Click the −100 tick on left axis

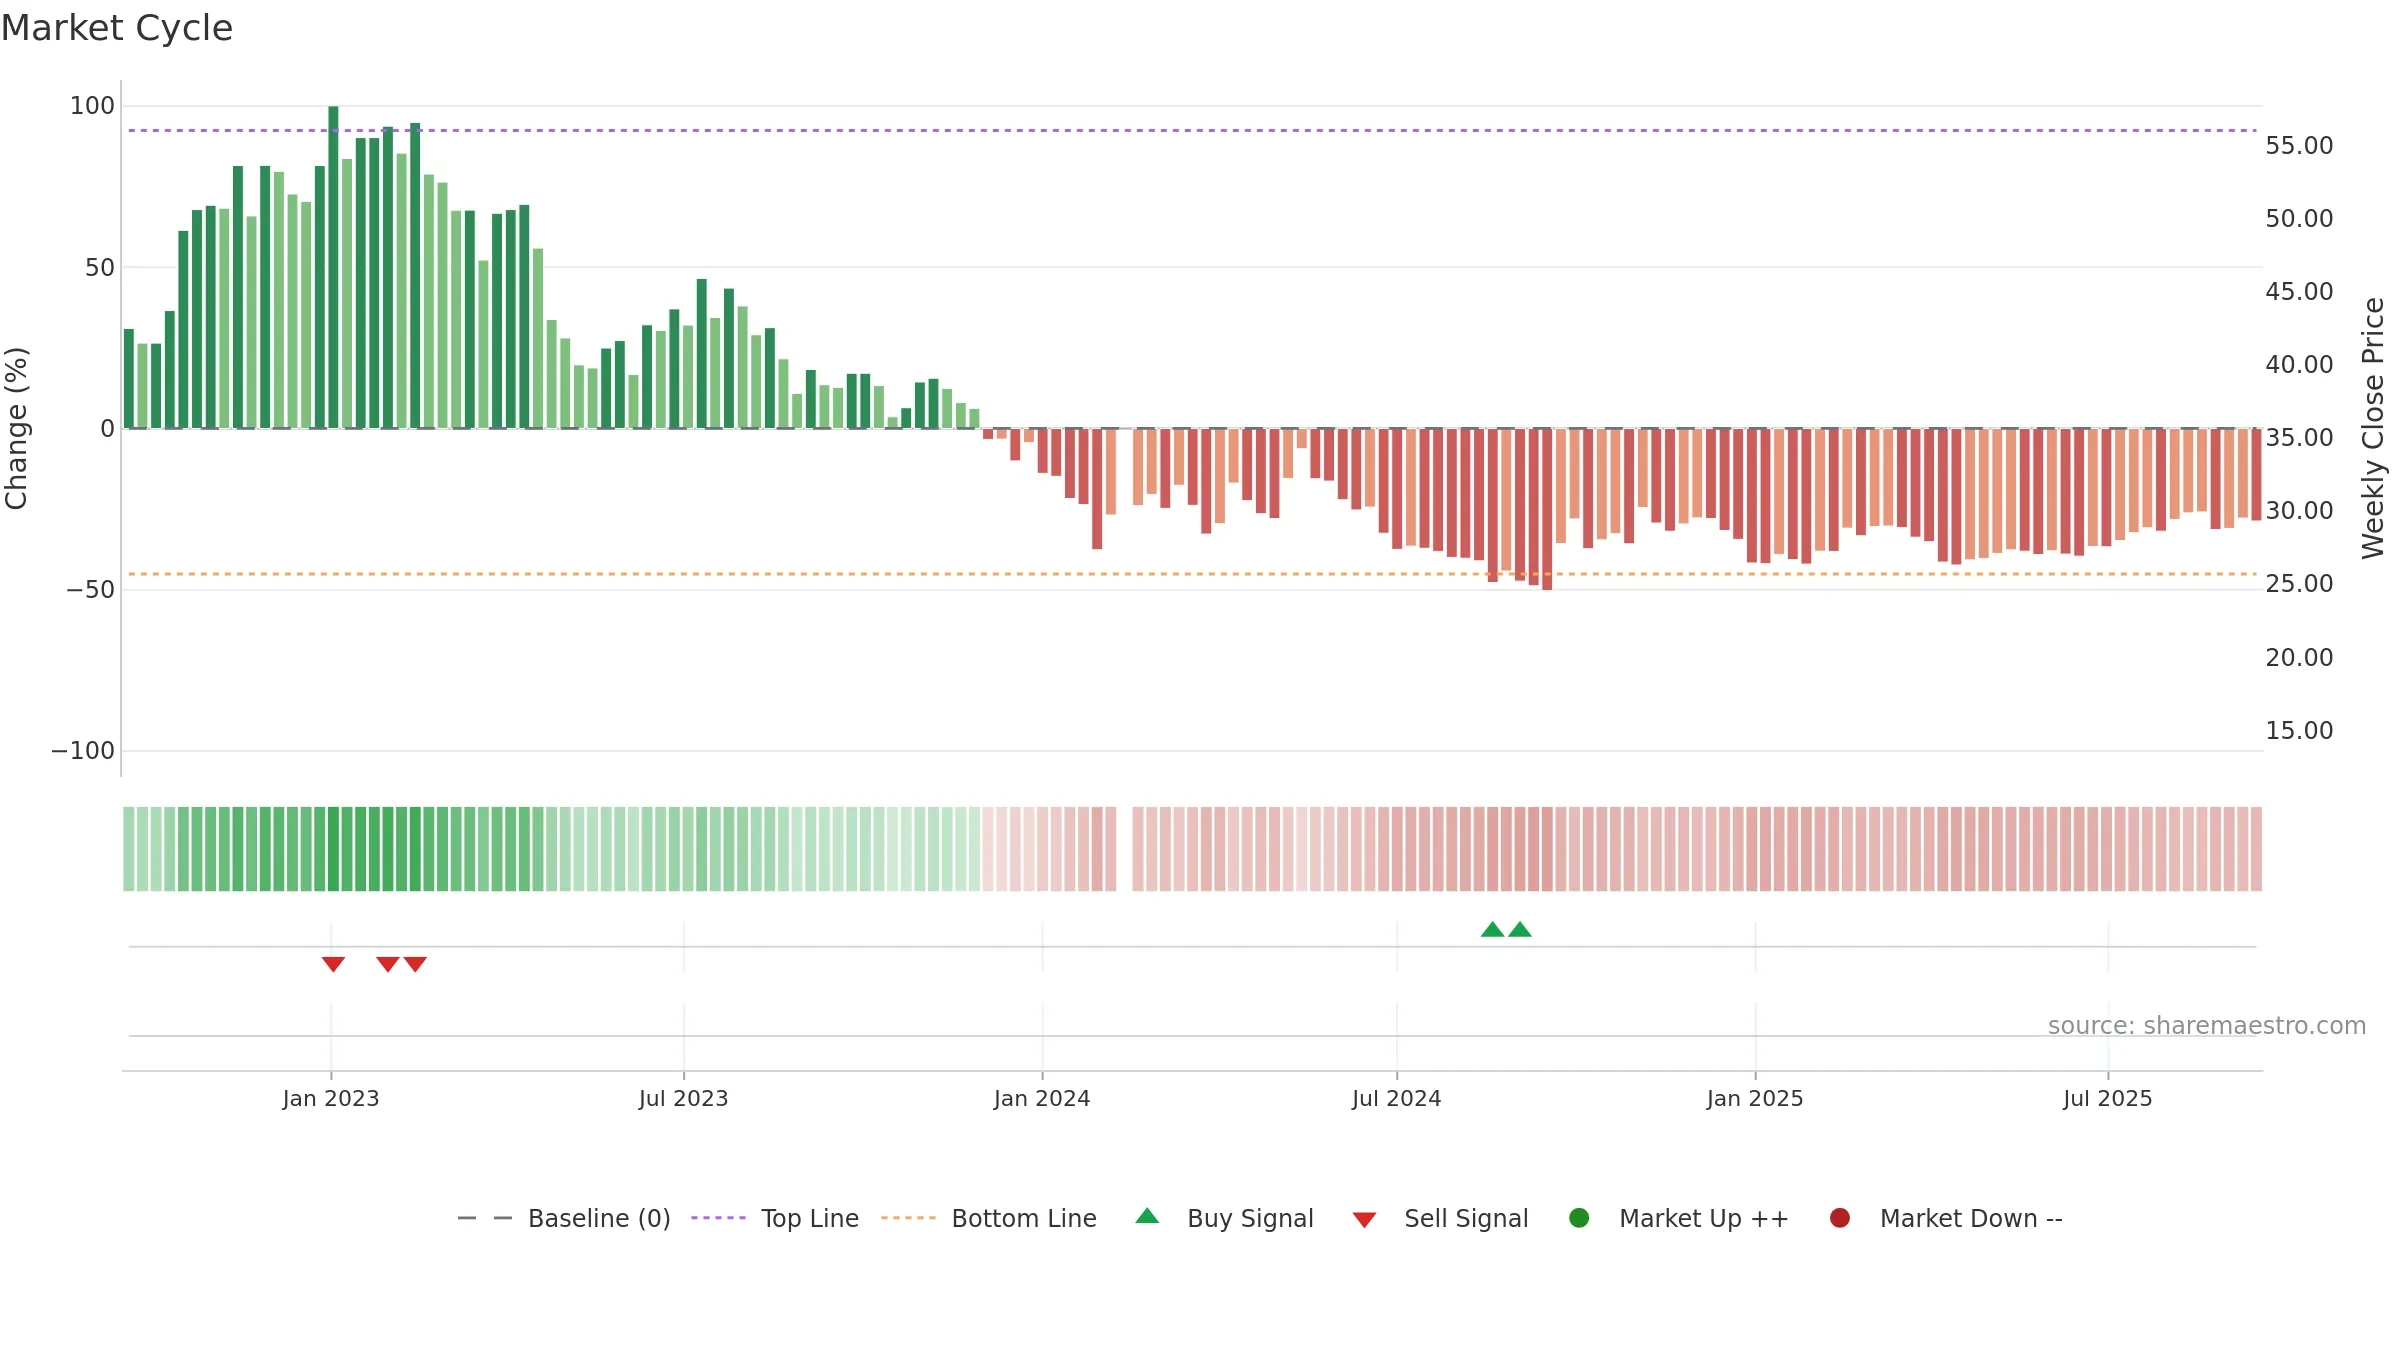(x=83, y=751)
